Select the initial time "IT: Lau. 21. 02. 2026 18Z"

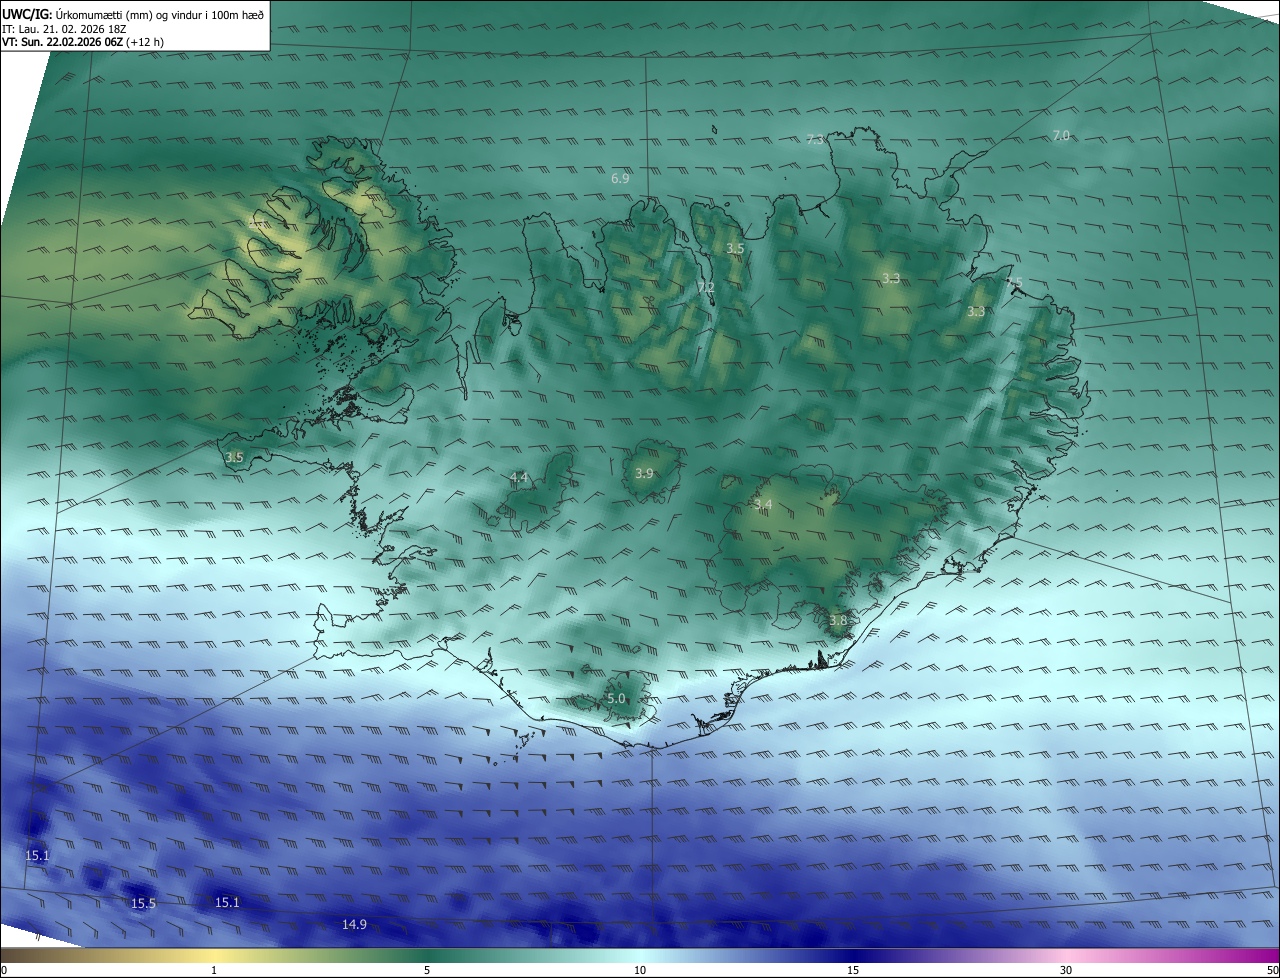(66, 30)
